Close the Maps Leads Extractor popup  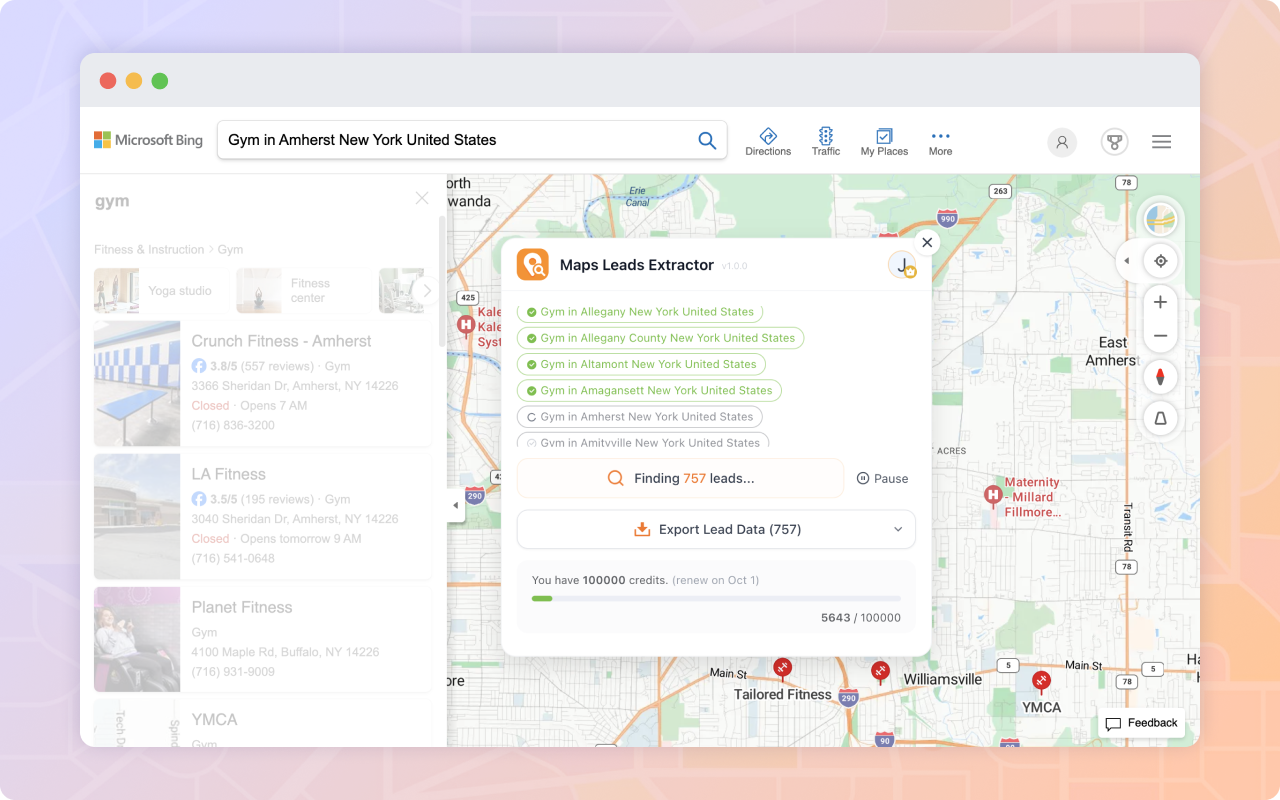(927, 242)
